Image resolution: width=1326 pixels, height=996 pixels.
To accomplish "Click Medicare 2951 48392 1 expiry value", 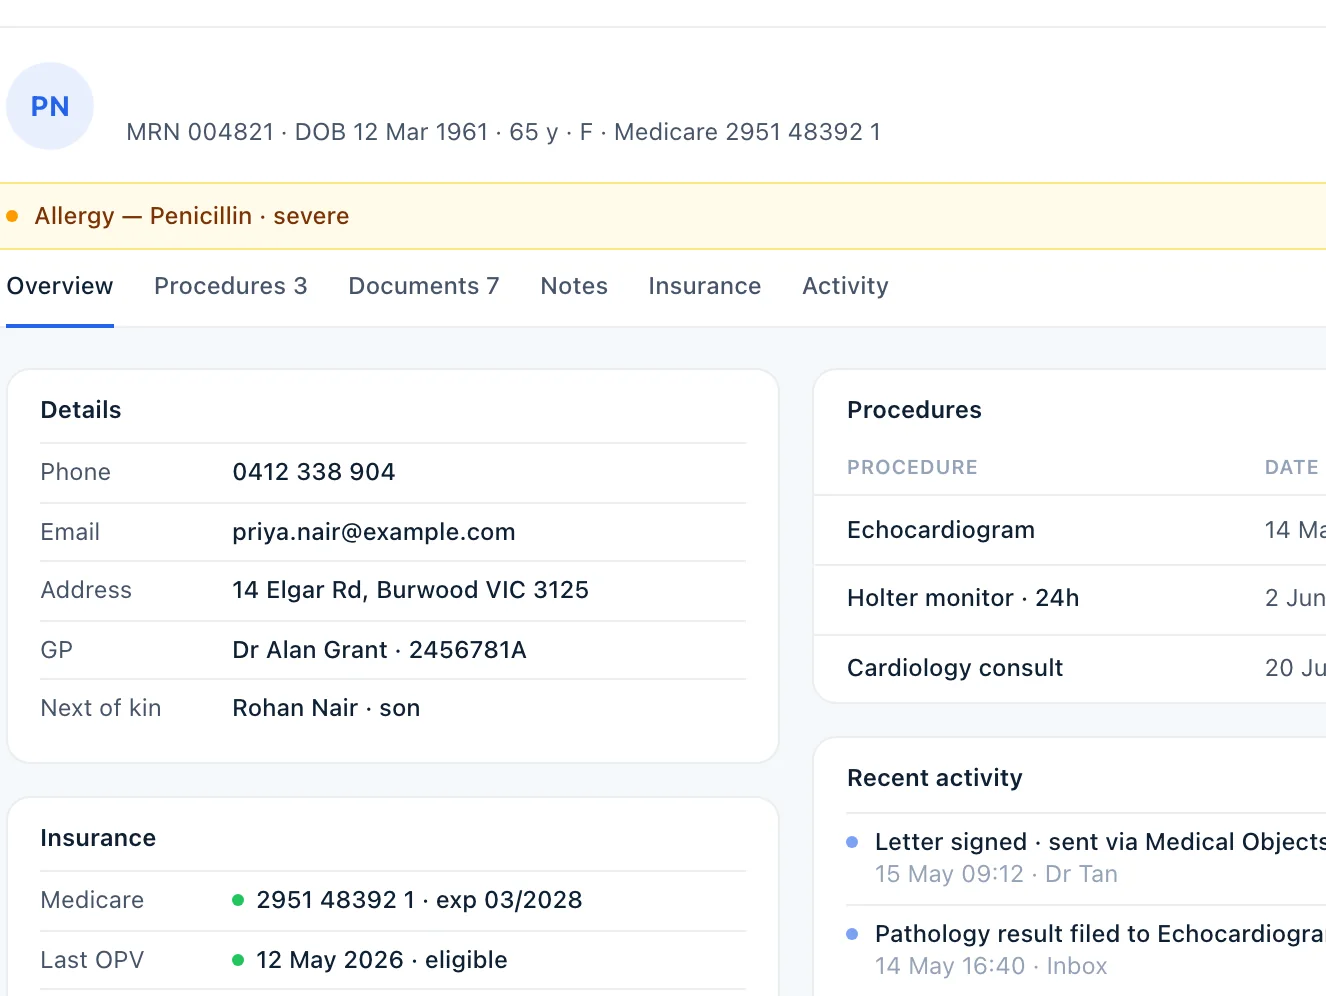I will click(x=419, y=900).
